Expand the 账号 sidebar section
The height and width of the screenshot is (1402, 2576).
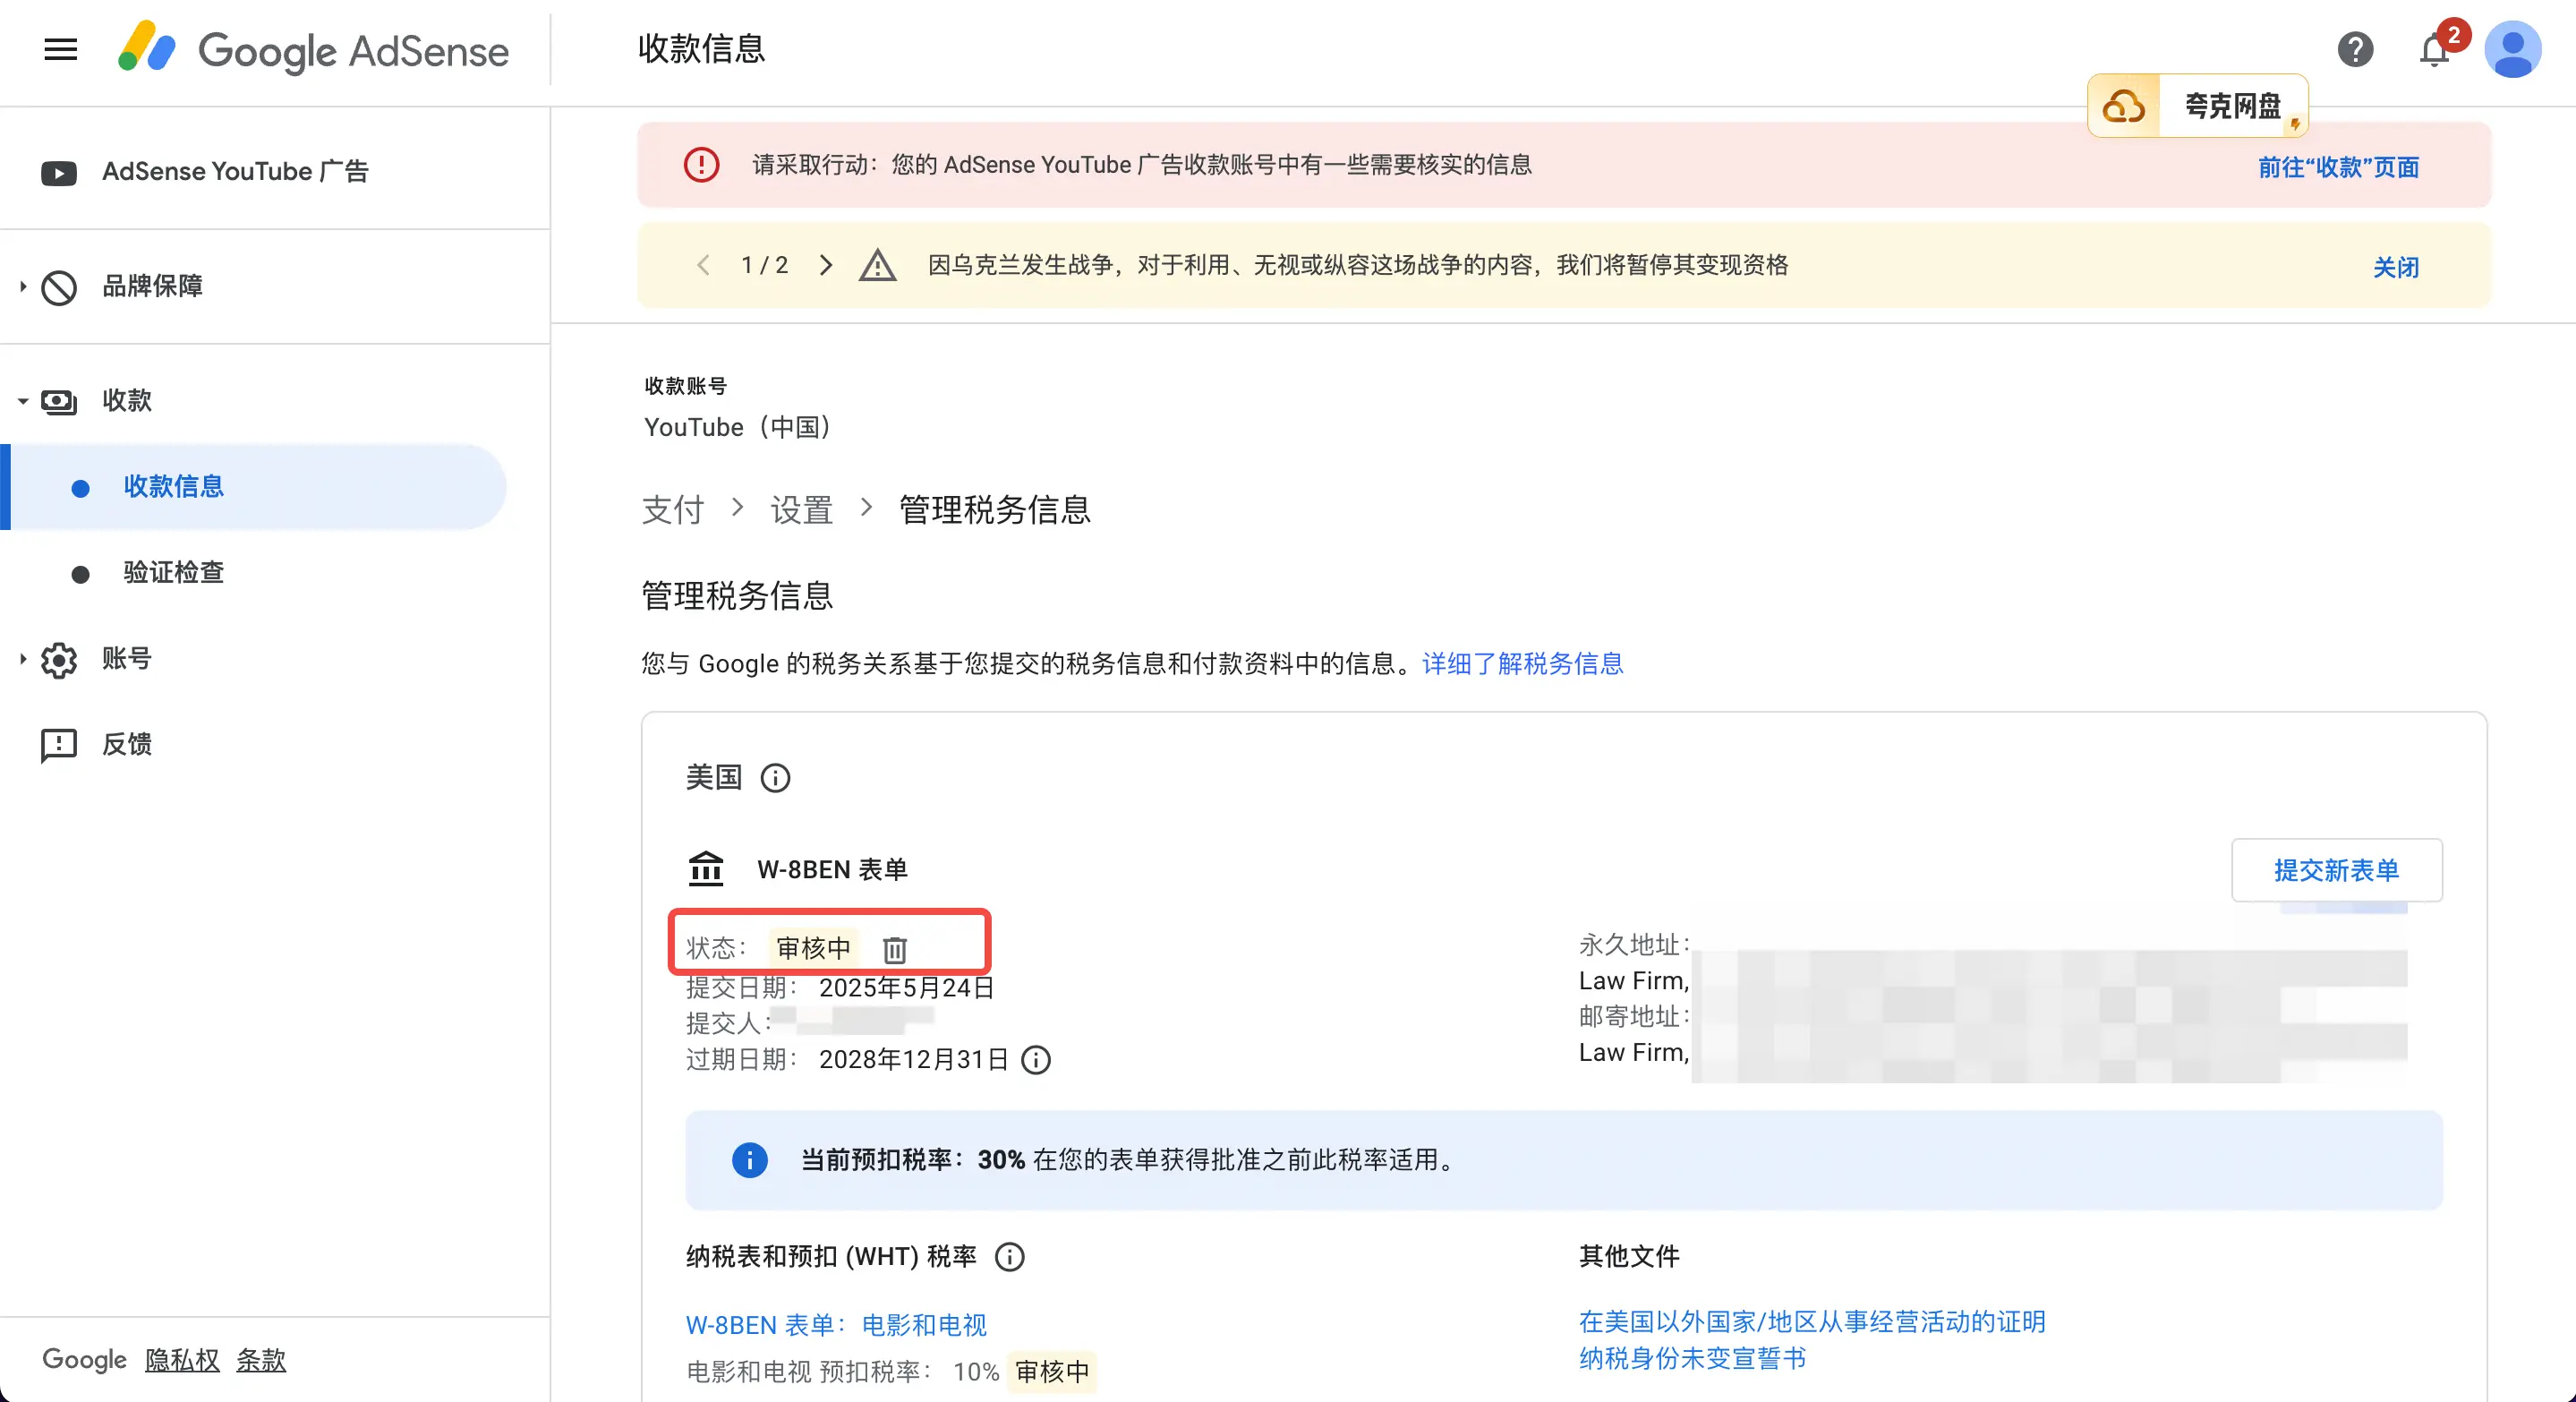[x=22, y=659]
